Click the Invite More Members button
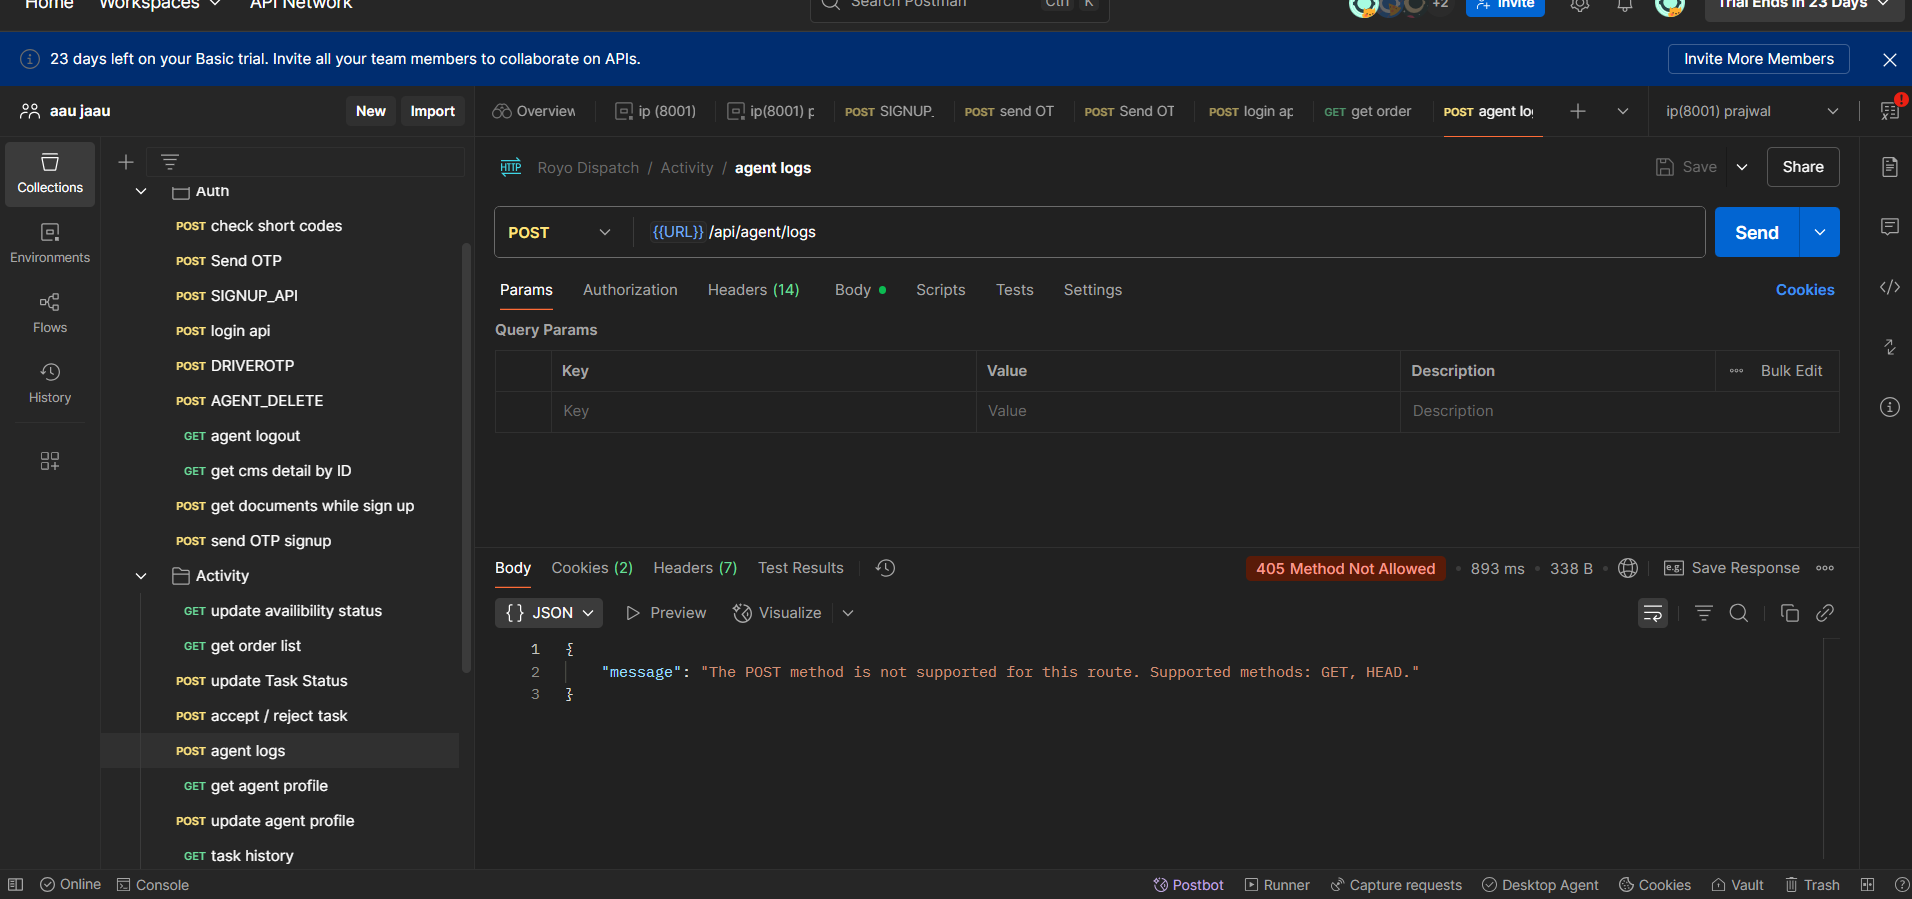The width and height of the screenshot is (1912, 899). click(x=1758, y=59)
